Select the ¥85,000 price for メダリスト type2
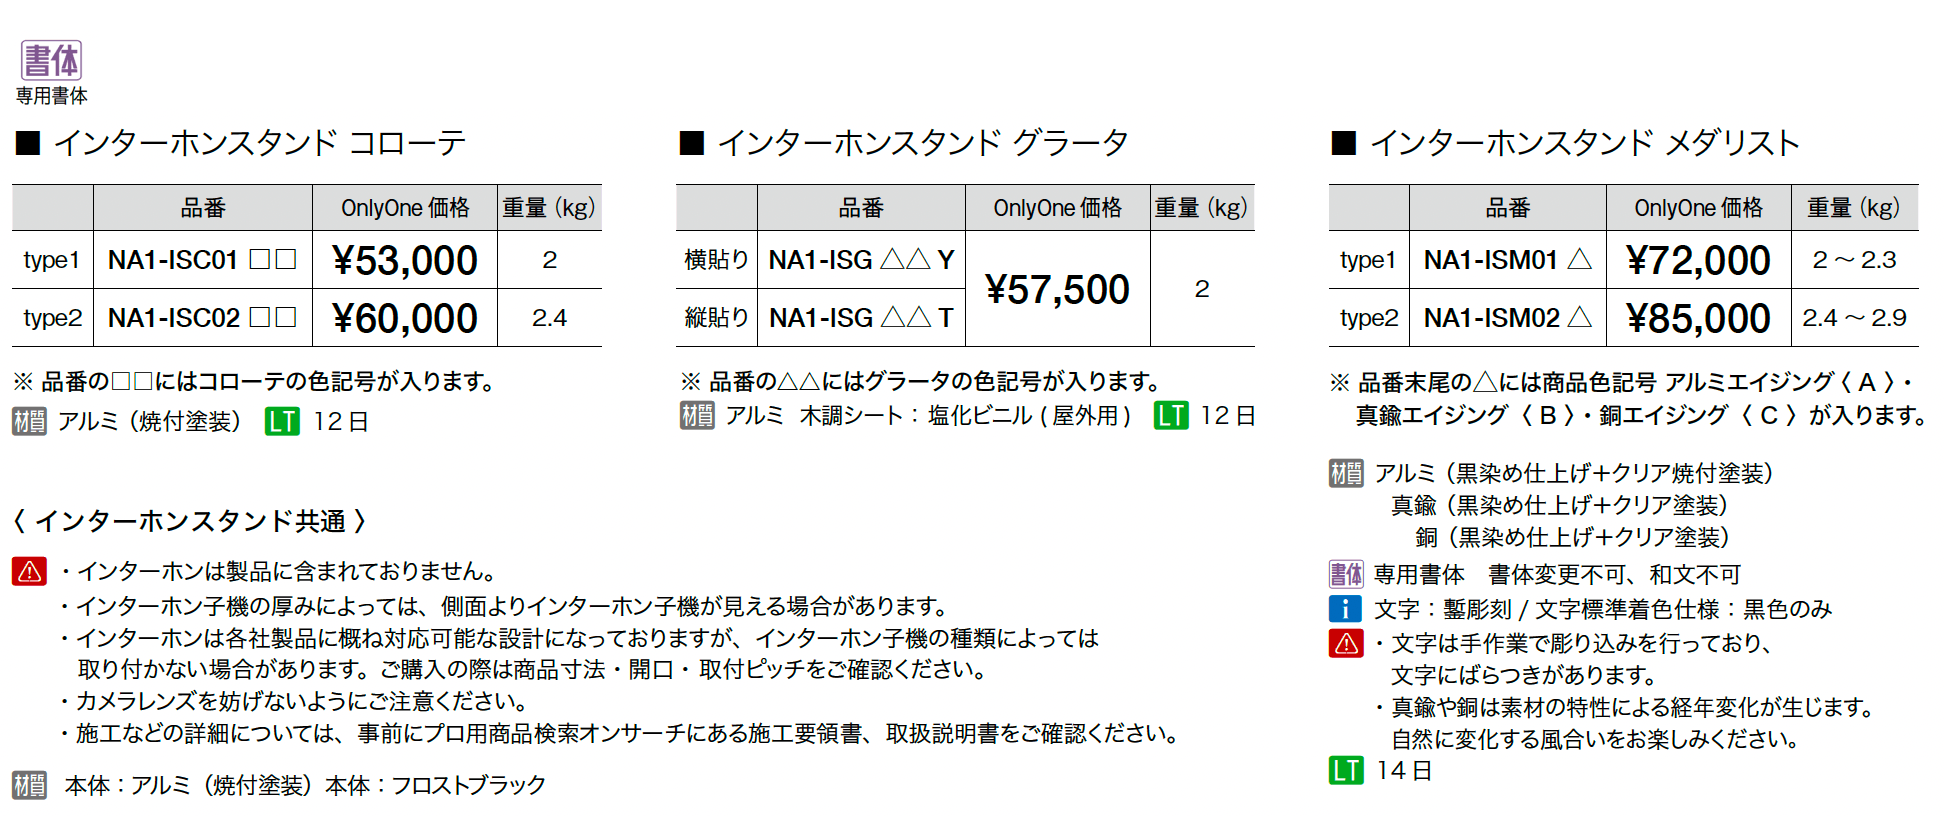This screenshot has width=1944, height=816. (x=1698, y=318)
